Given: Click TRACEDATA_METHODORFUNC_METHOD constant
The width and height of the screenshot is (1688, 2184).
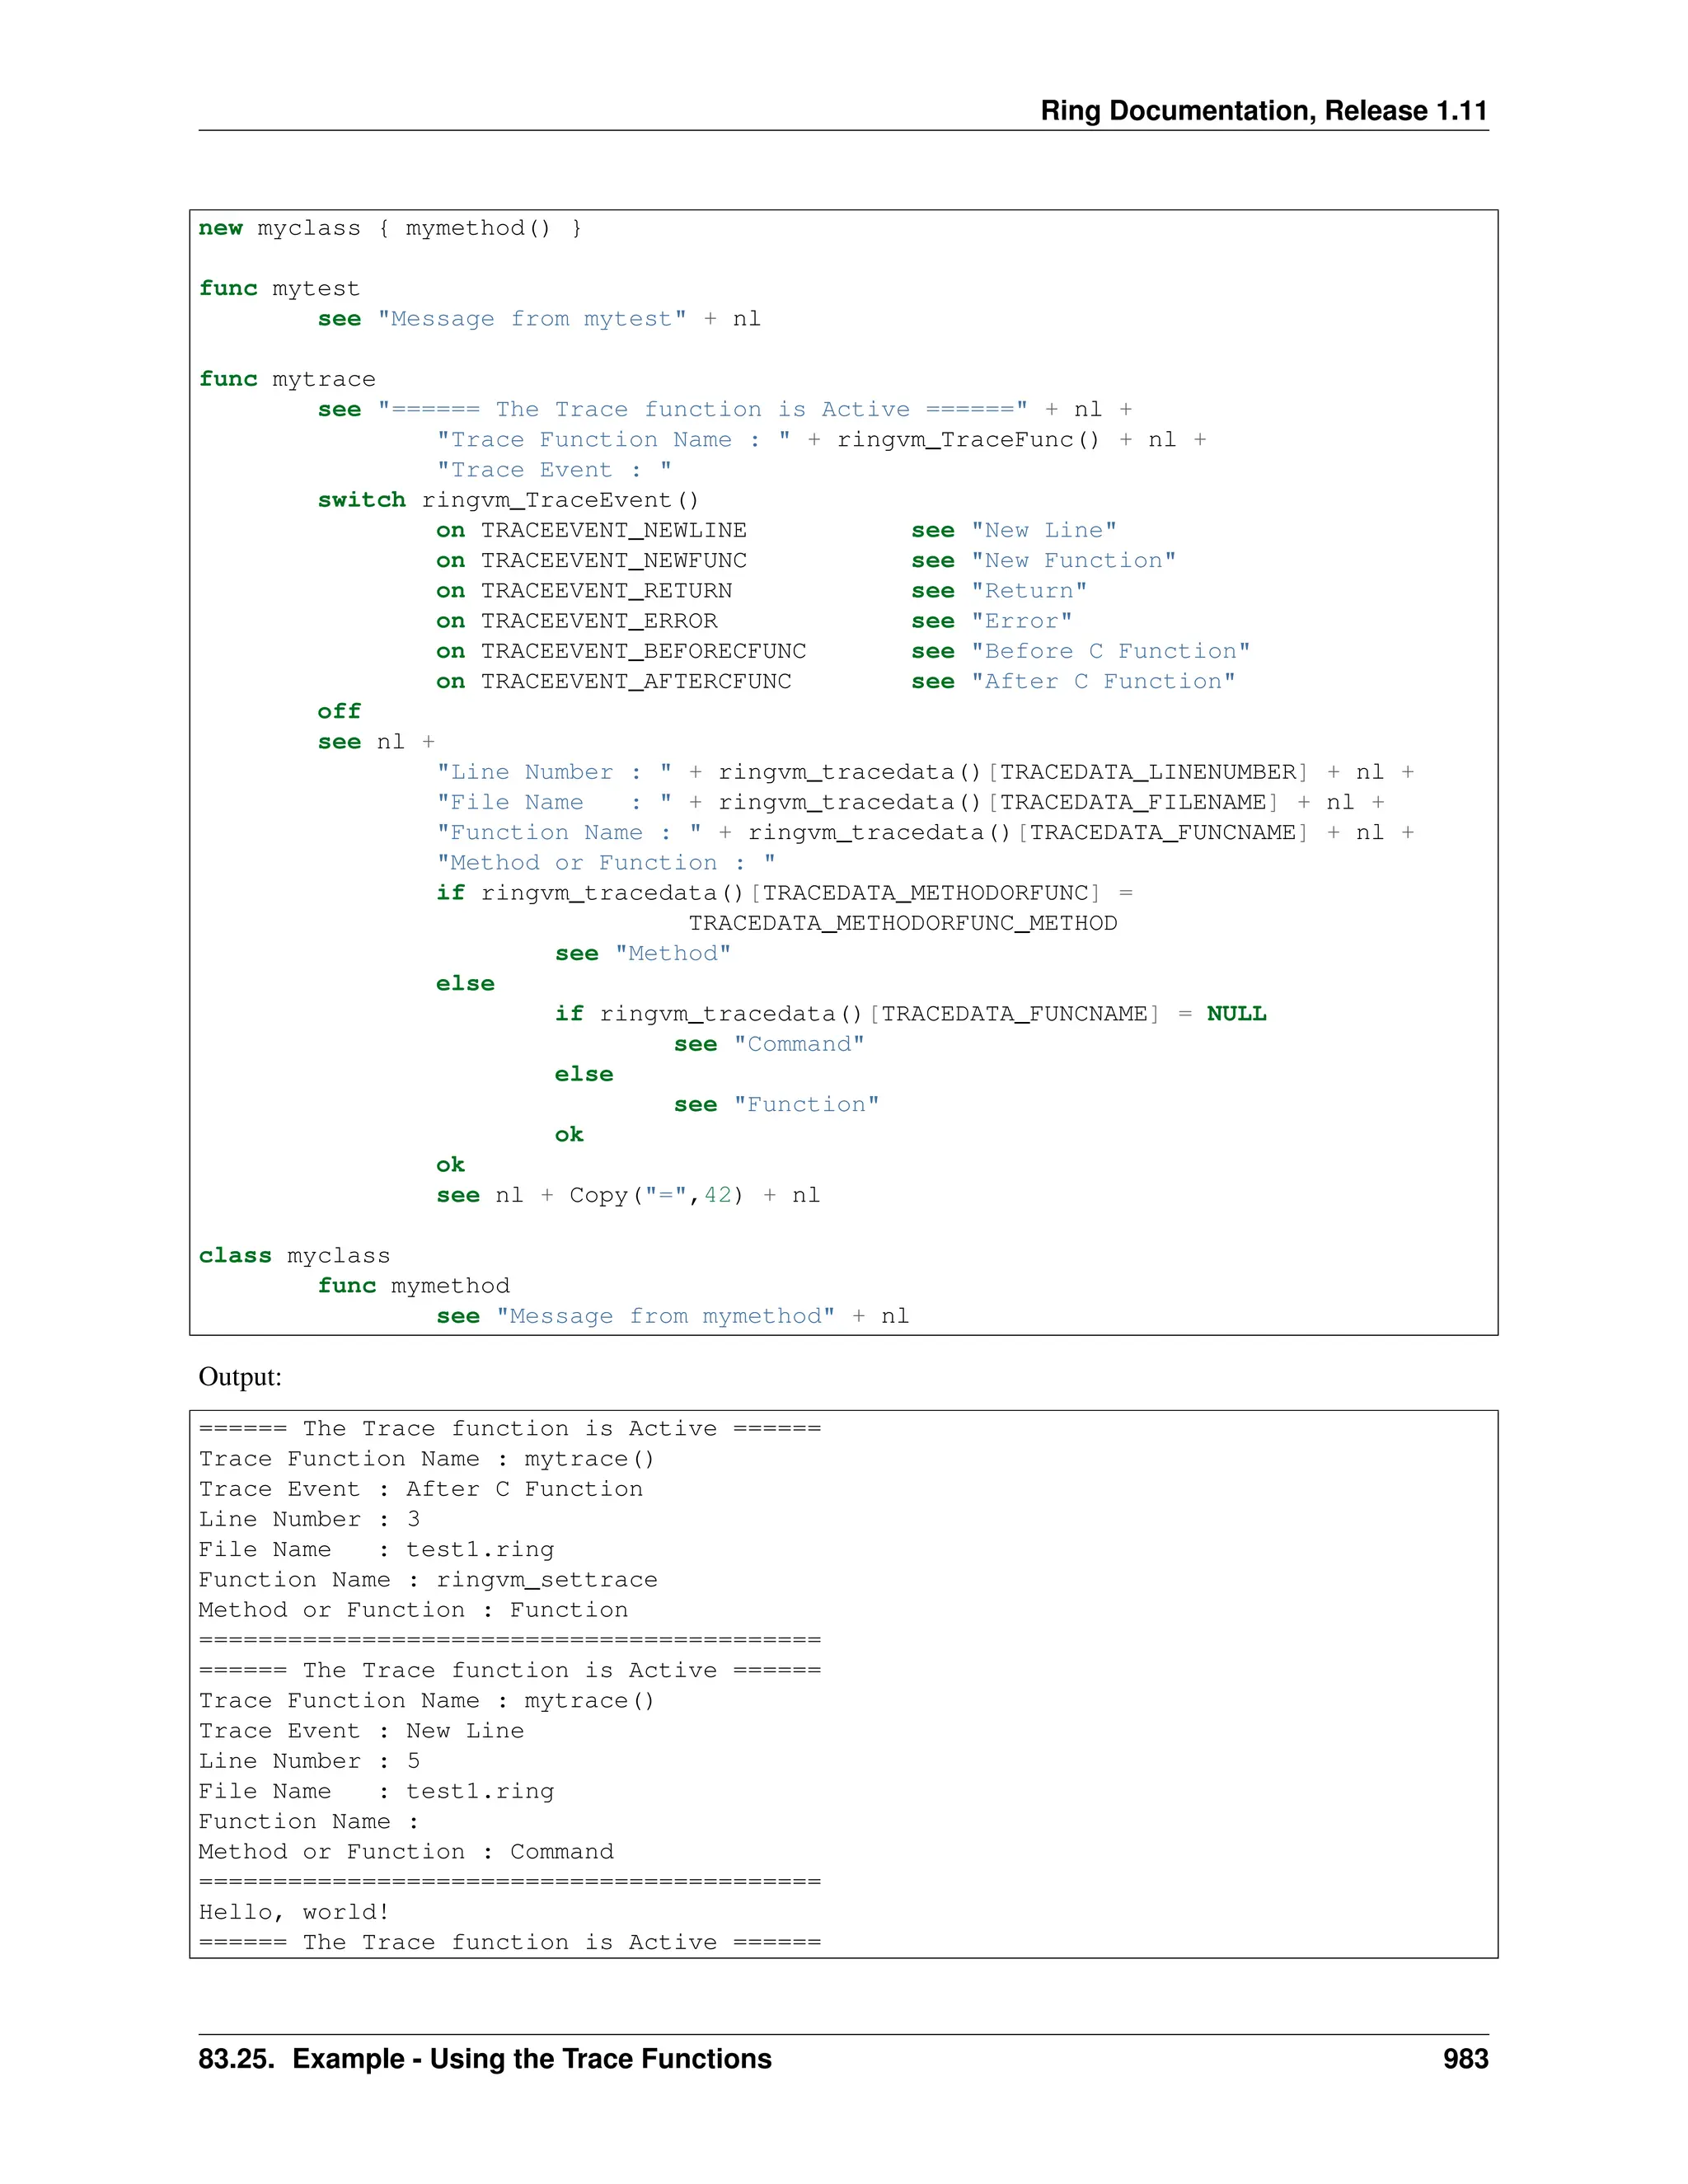Looking at the screenshot, I should point(902,923).
